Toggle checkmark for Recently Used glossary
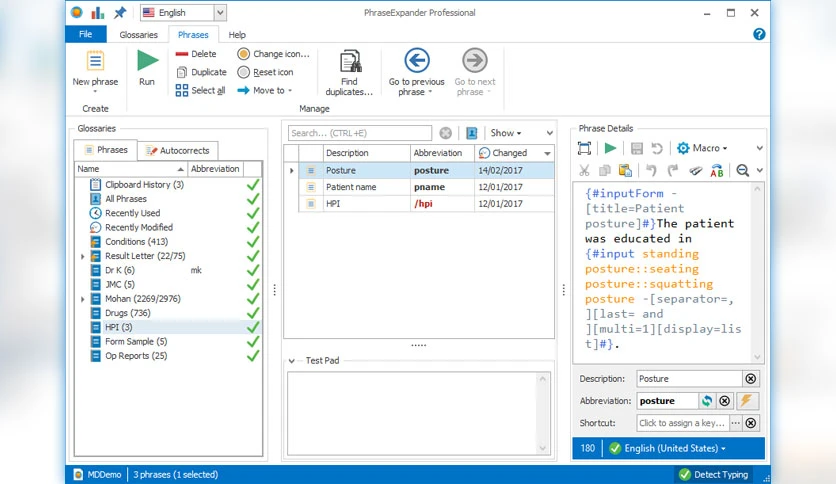 coord(253,213)
